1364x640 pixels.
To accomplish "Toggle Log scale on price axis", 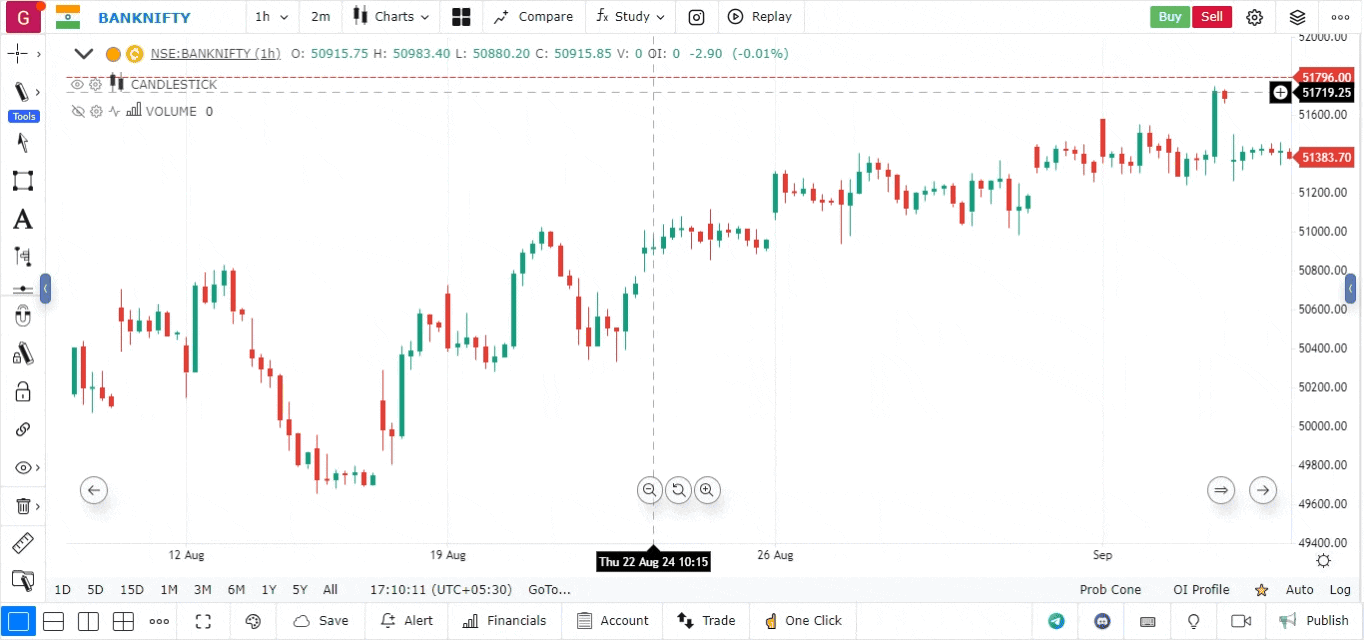I will [x=1340, y=590].
